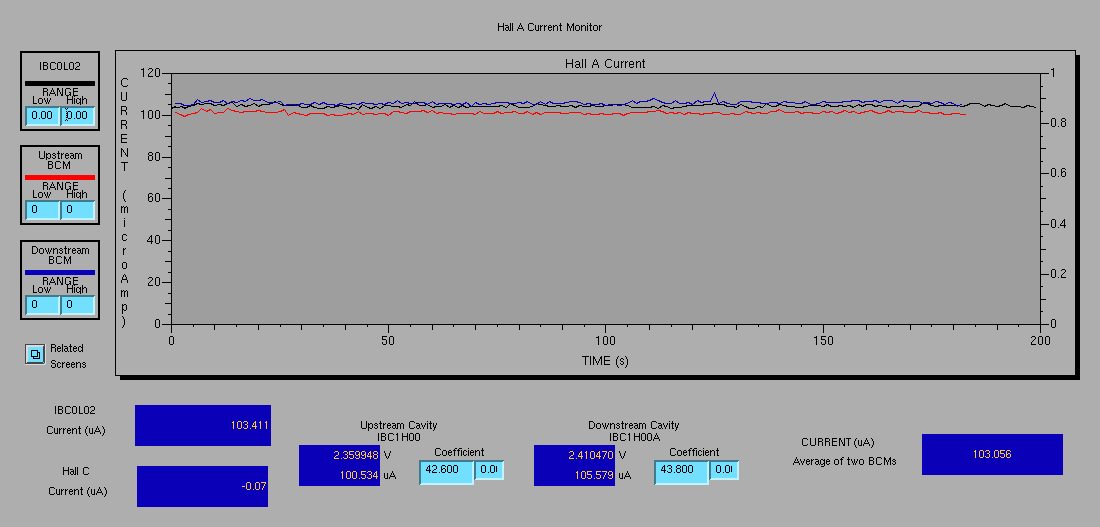Click the Coefficient label above 42.600

point(459,452)
